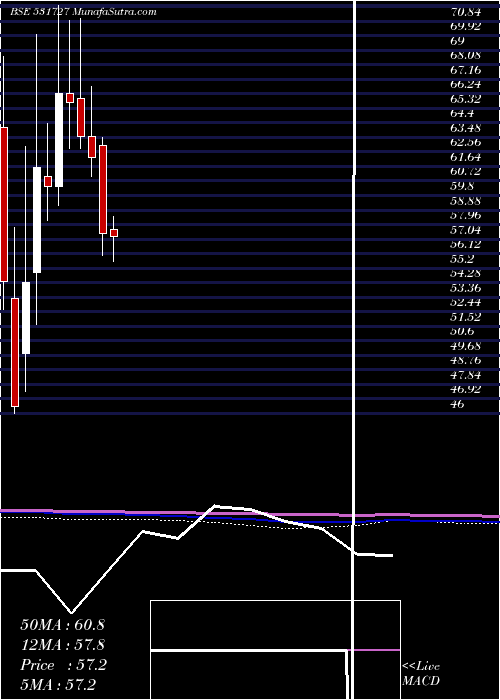Select the 48.76 price axis label
500x700 pixels.
click(x=466, y=360)
